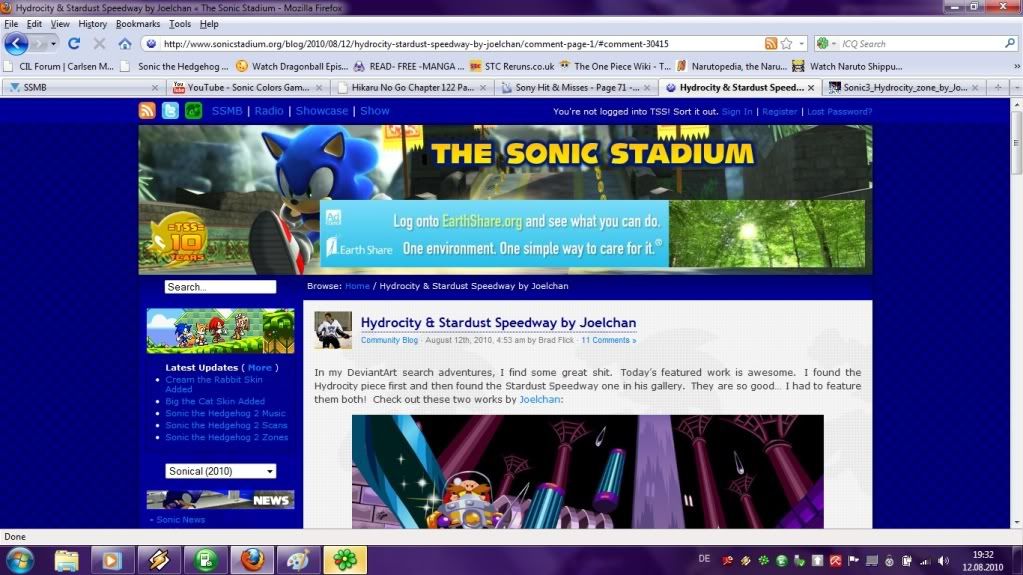Go to the home page icon
The width and height of the screenshot is (1023, 575).
[x=125, y=44]
